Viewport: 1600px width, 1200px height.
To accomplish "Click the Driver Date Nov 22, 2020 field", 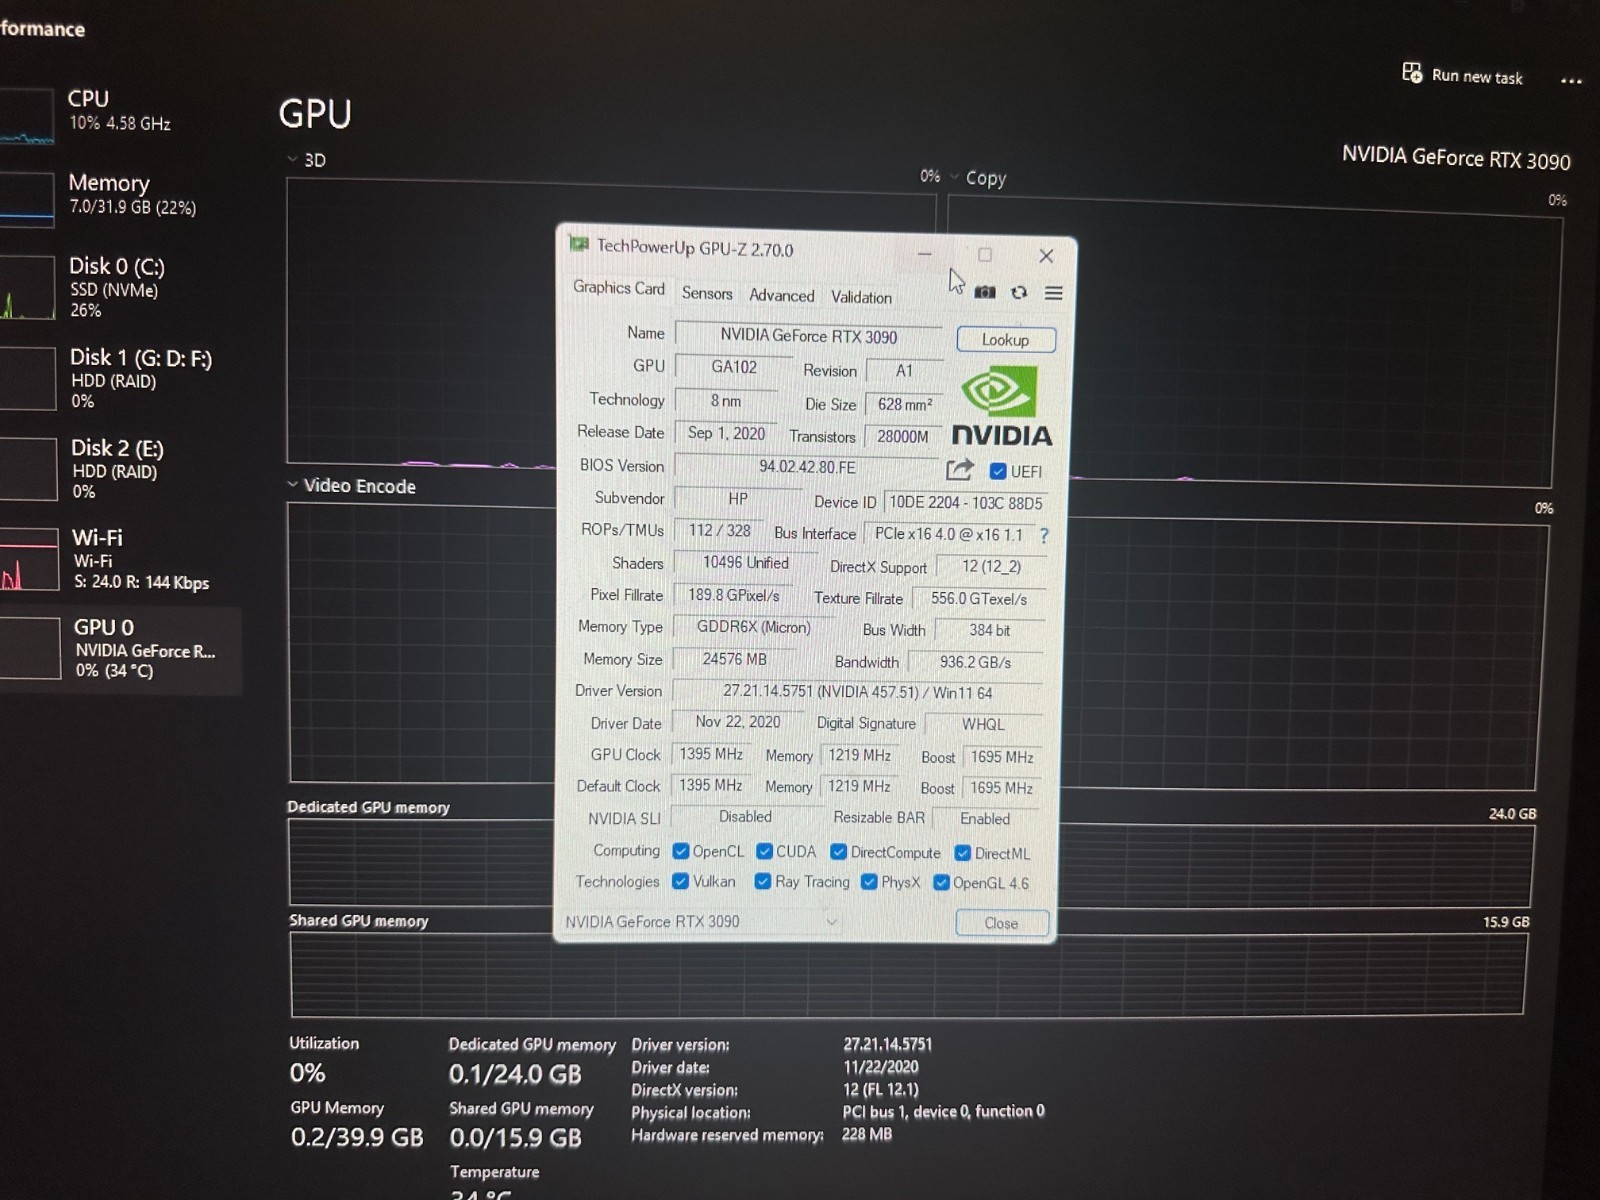I will (x=737, y=722).
